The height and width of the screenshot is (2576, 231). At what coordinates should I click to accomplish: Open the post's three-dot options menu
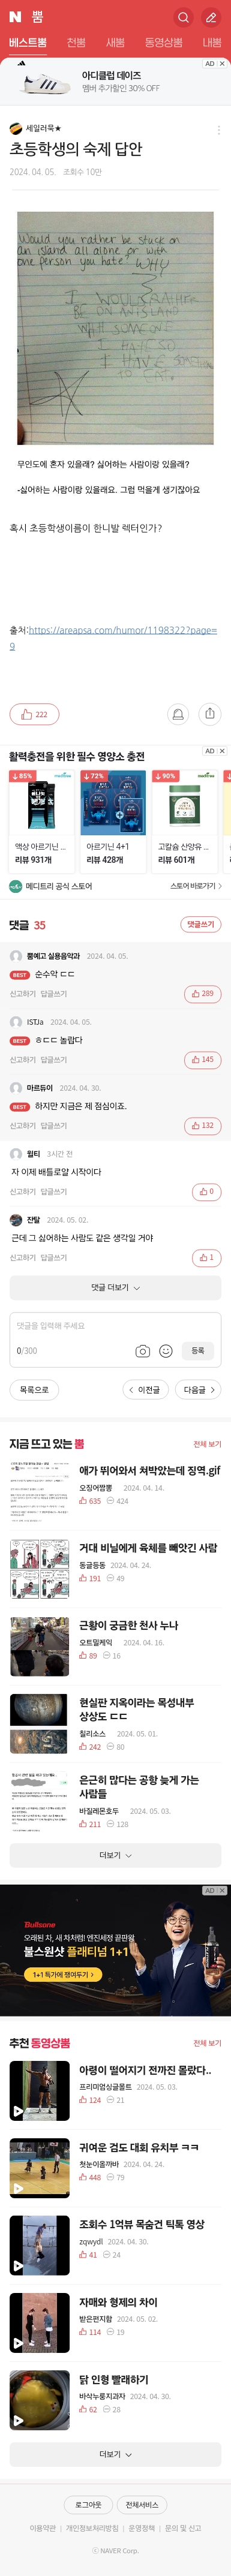[219, 129]
